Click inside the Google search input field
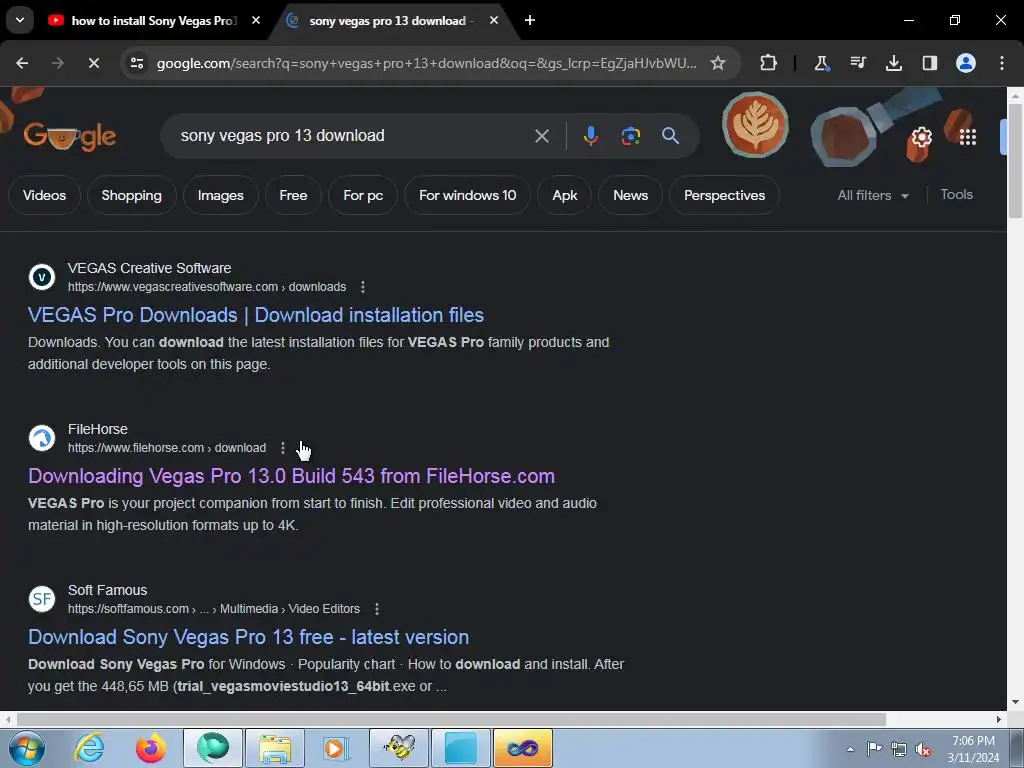This screenshot has width=1024, height=768. point(353,136)
